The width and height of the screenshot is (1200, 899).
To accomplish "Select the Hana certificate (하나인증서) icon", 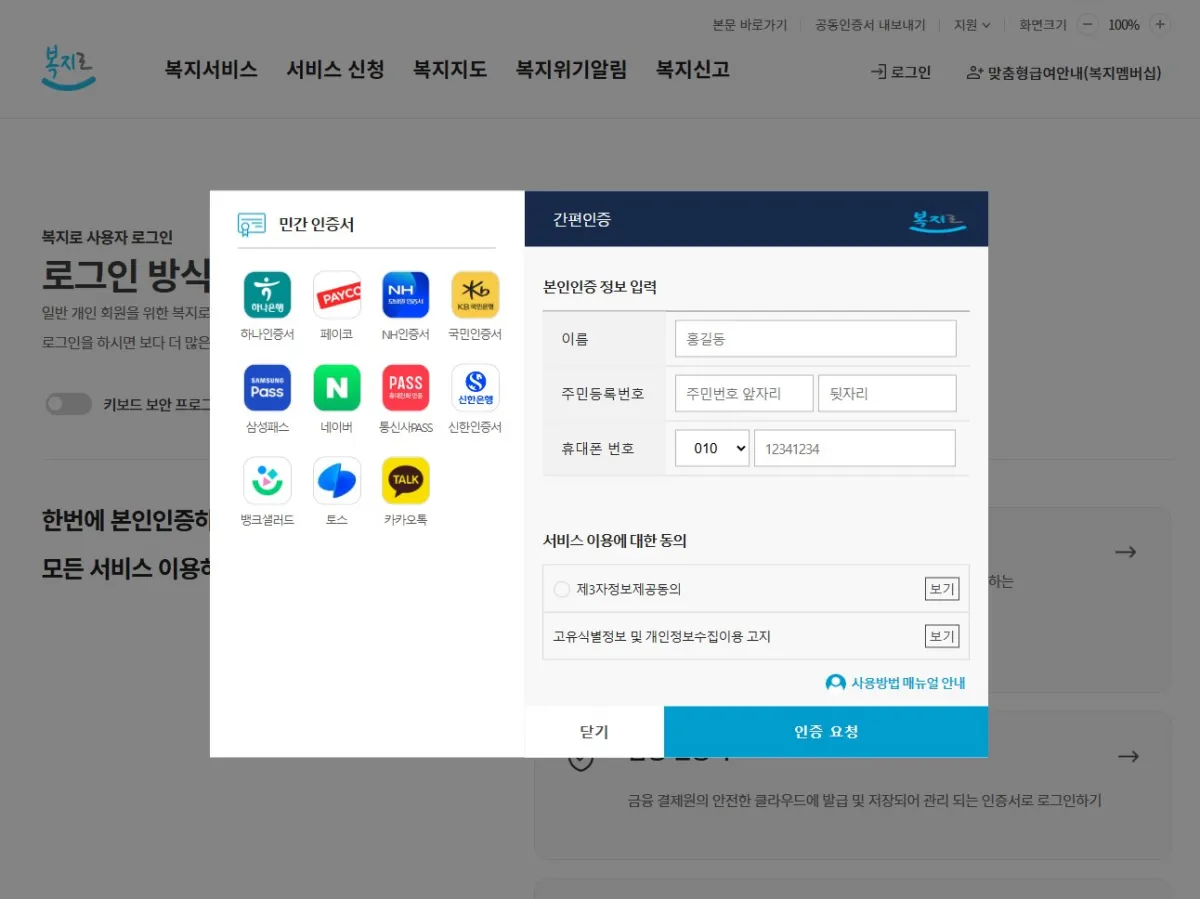I will (x=267, y=295).
